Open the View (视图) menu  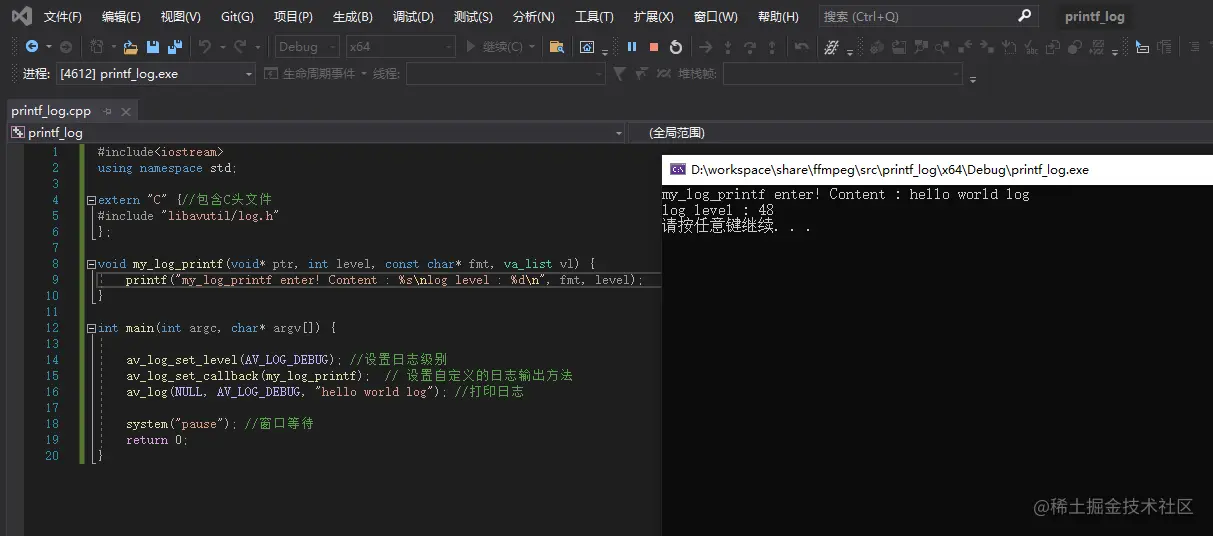click(x=180, y=16)
